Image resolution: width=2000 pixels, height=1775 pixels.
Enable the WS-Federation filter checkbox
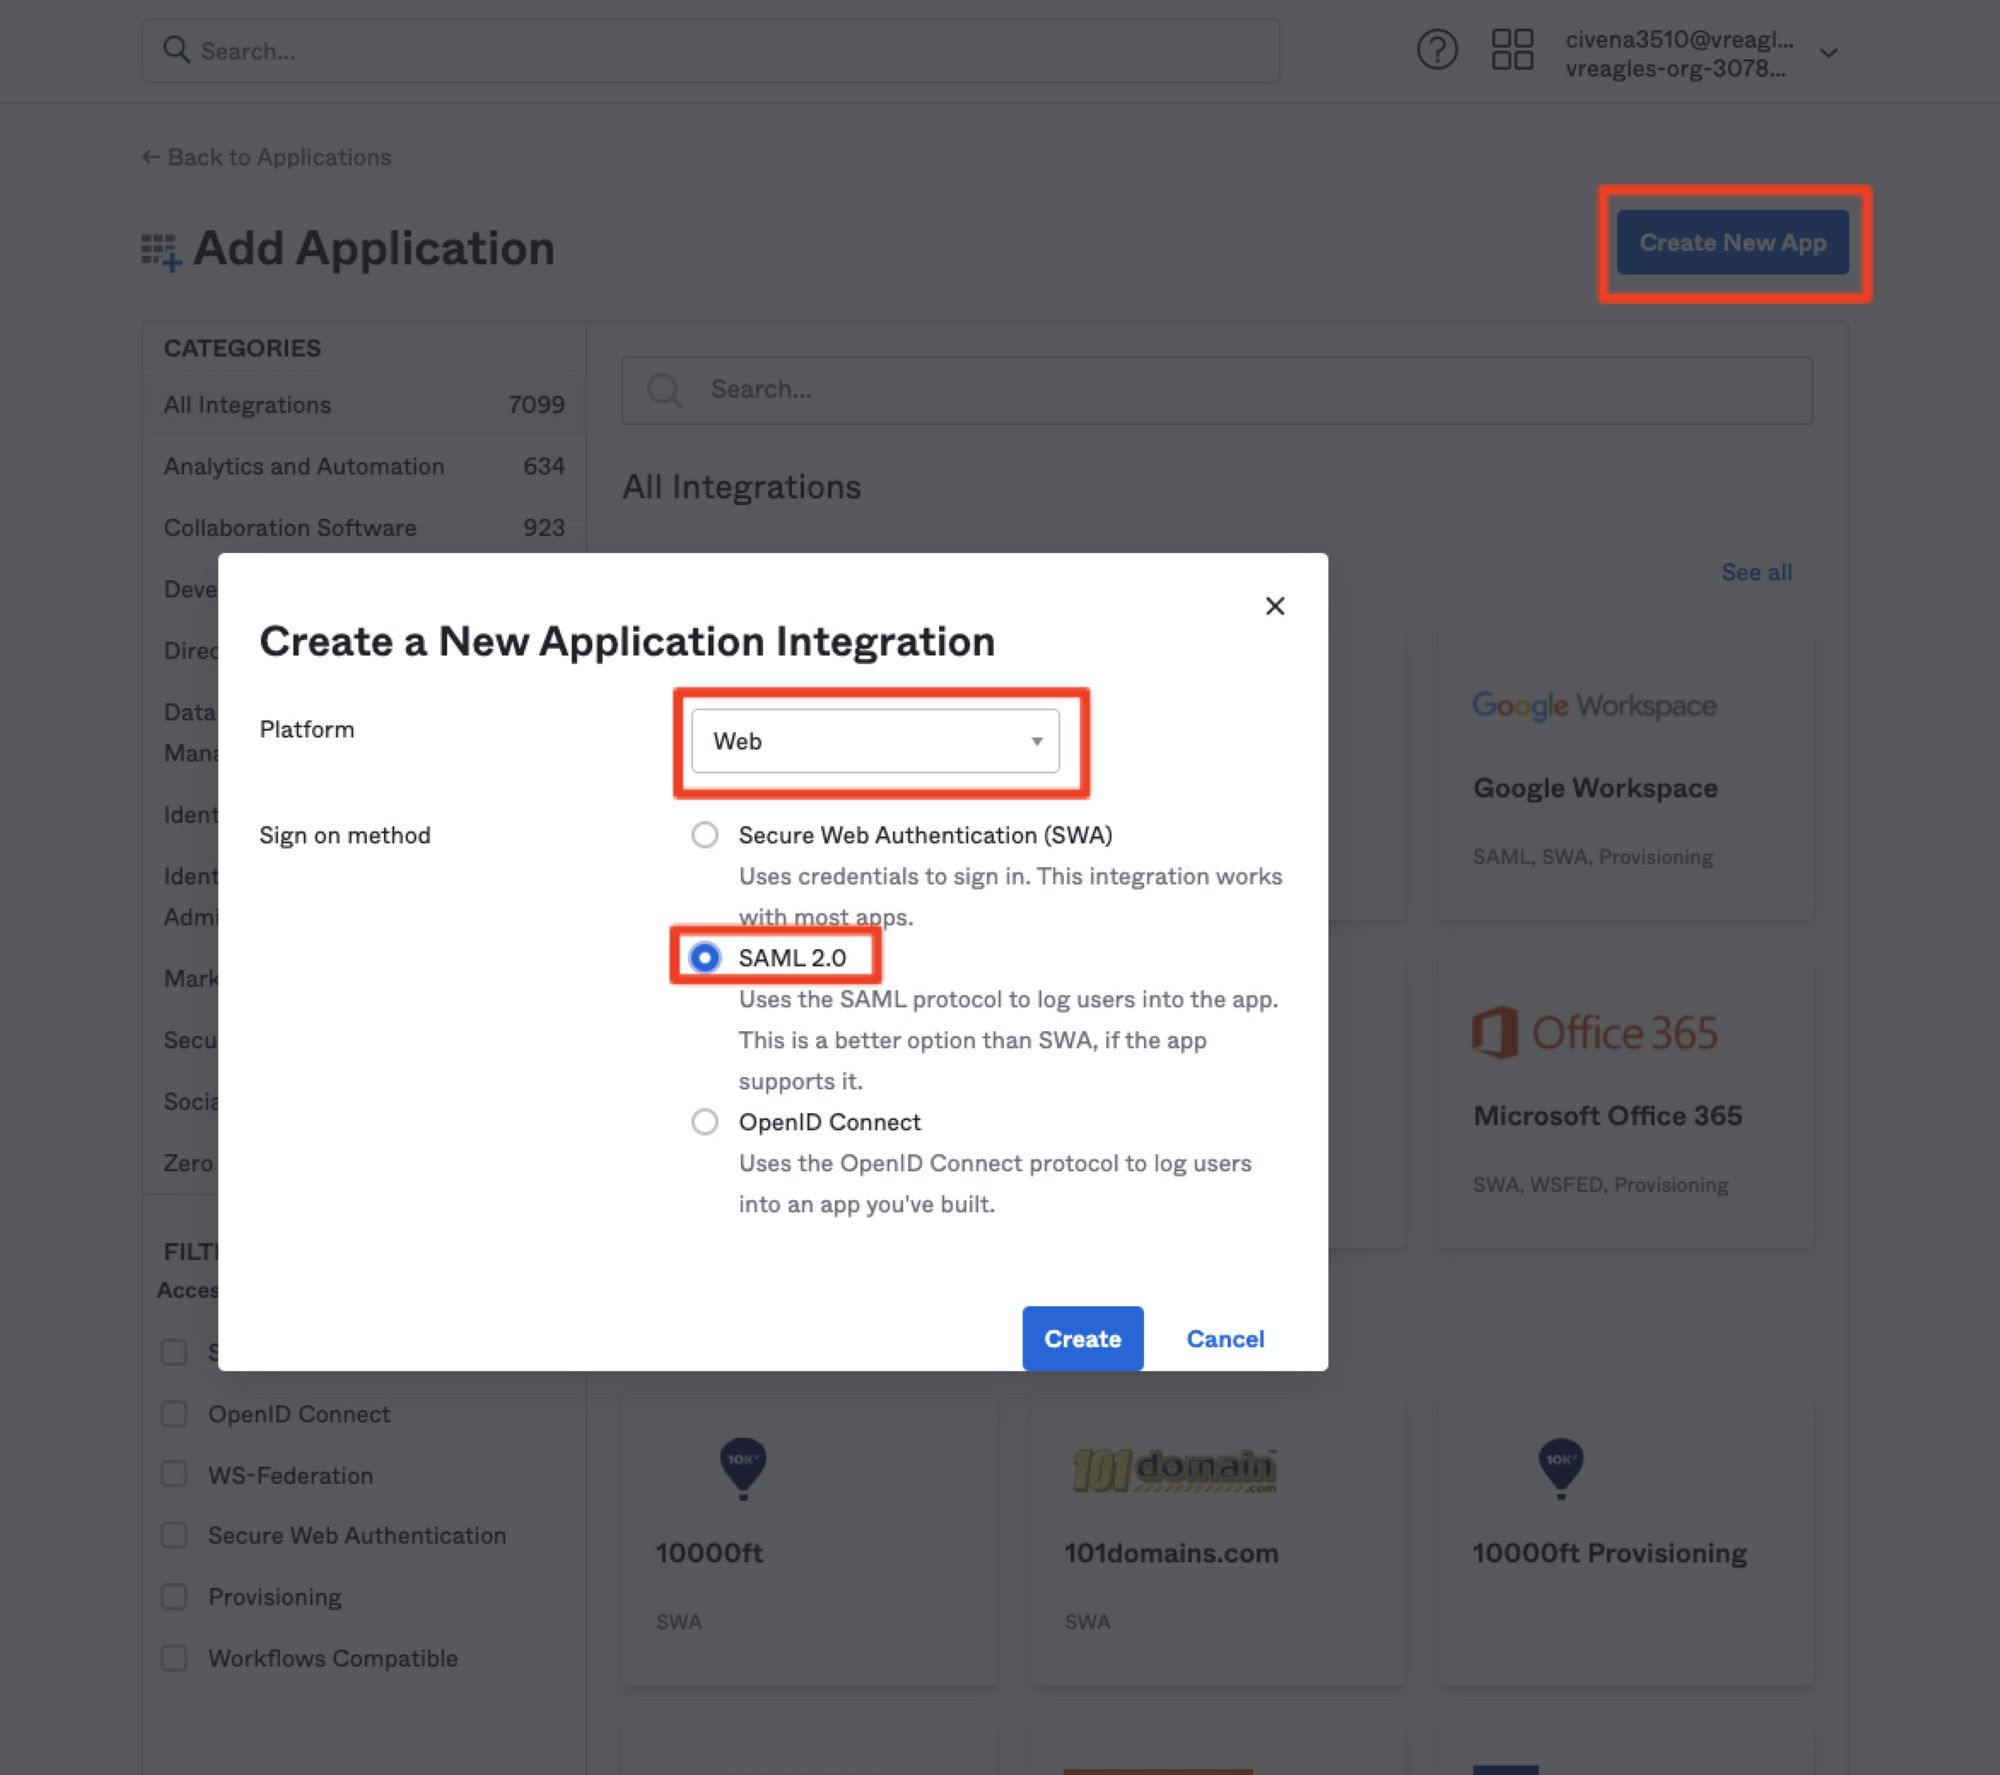click(174, 1475)
